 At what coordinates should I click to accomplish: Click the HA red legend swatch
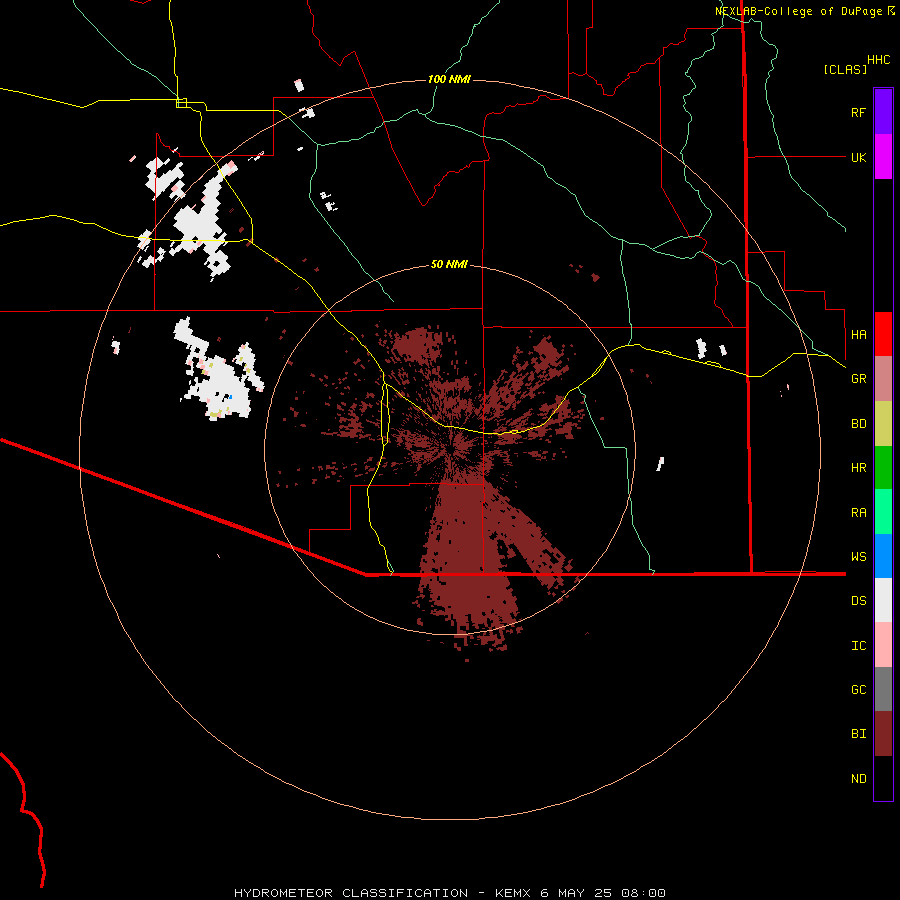pyautogui.click(x=883, y=334)
